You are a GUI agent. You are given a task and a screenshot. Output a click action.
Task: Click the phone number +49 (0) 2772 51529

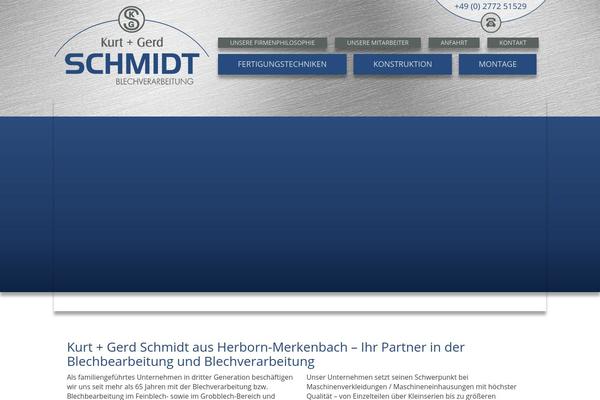(x=491, y=6)
